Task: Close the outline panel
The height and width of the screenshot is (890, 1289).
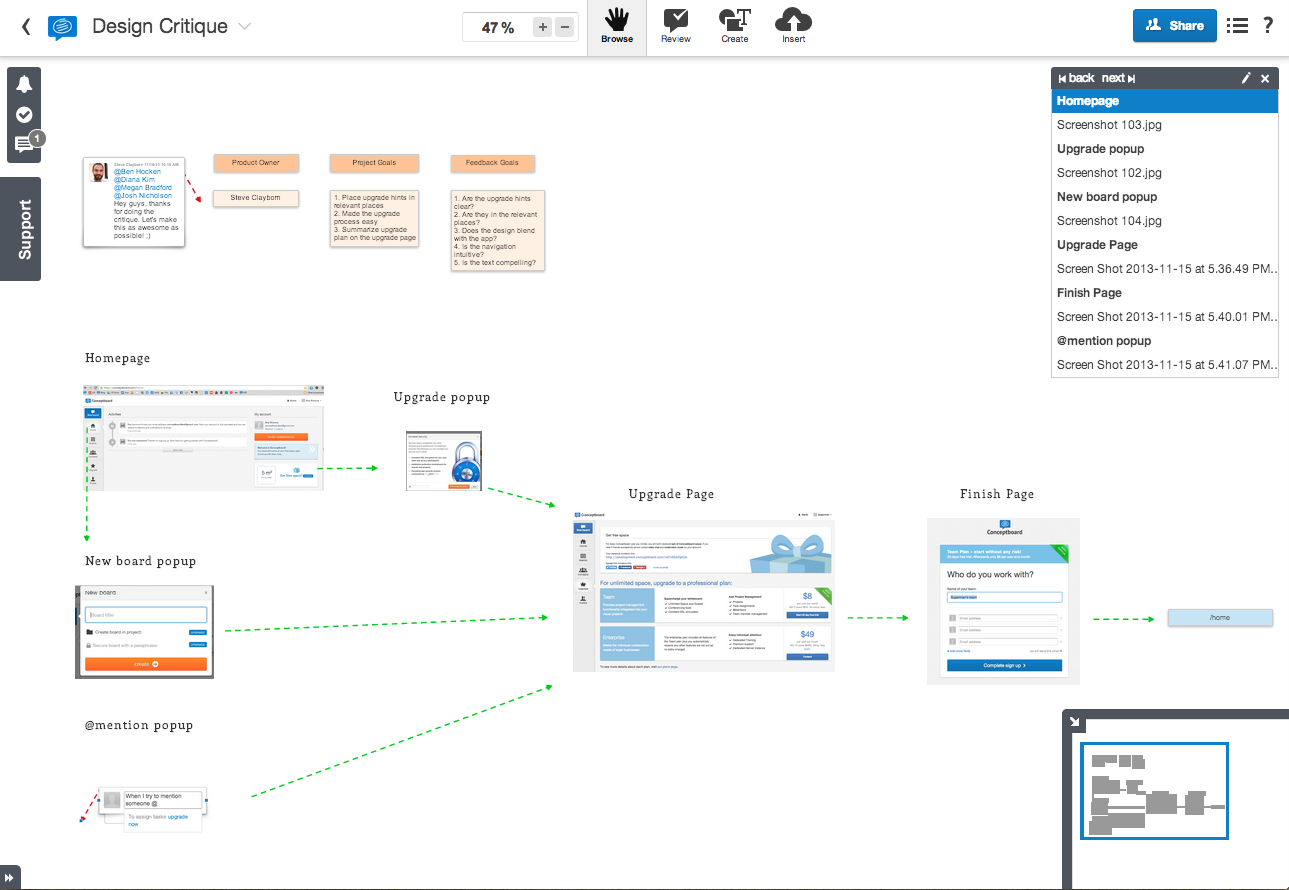Action: [x=1265, y=78]
